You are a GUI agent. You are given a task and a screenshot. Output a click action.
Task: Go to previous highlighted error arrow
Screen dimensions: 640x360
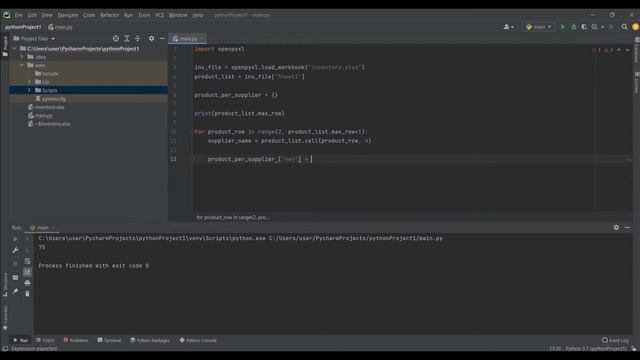619,50
